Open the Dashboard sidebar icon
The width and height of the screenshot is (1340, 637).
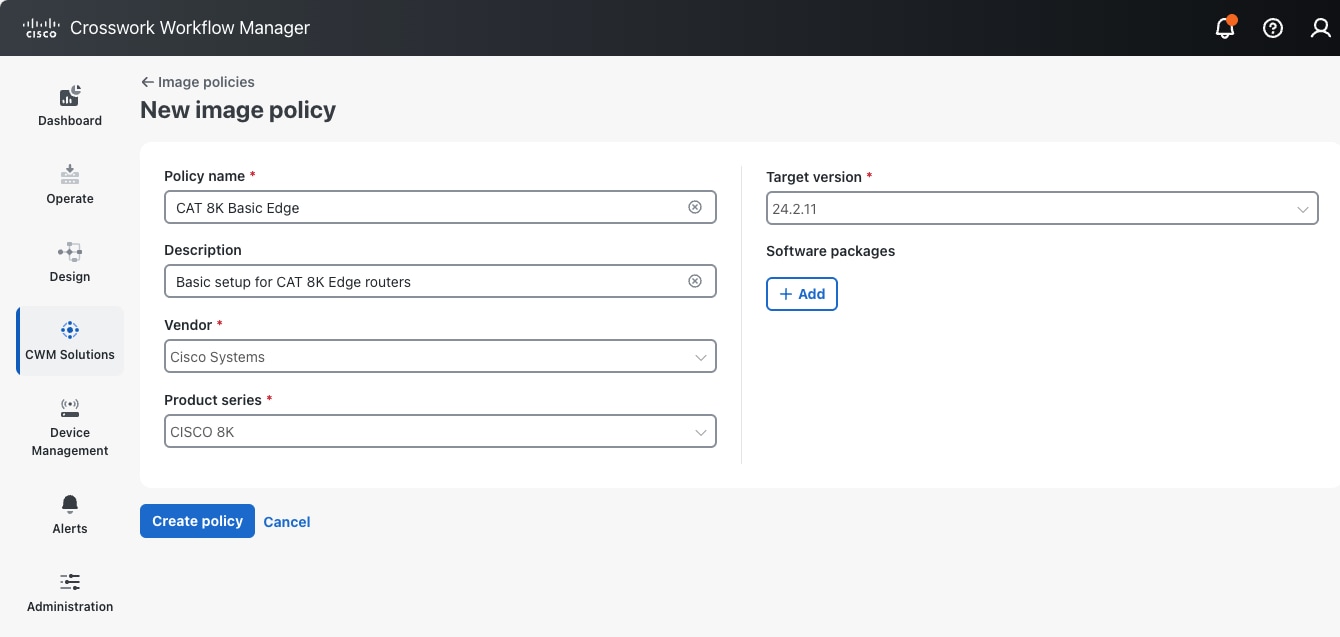pyautogui.click(x=70, y=97)
